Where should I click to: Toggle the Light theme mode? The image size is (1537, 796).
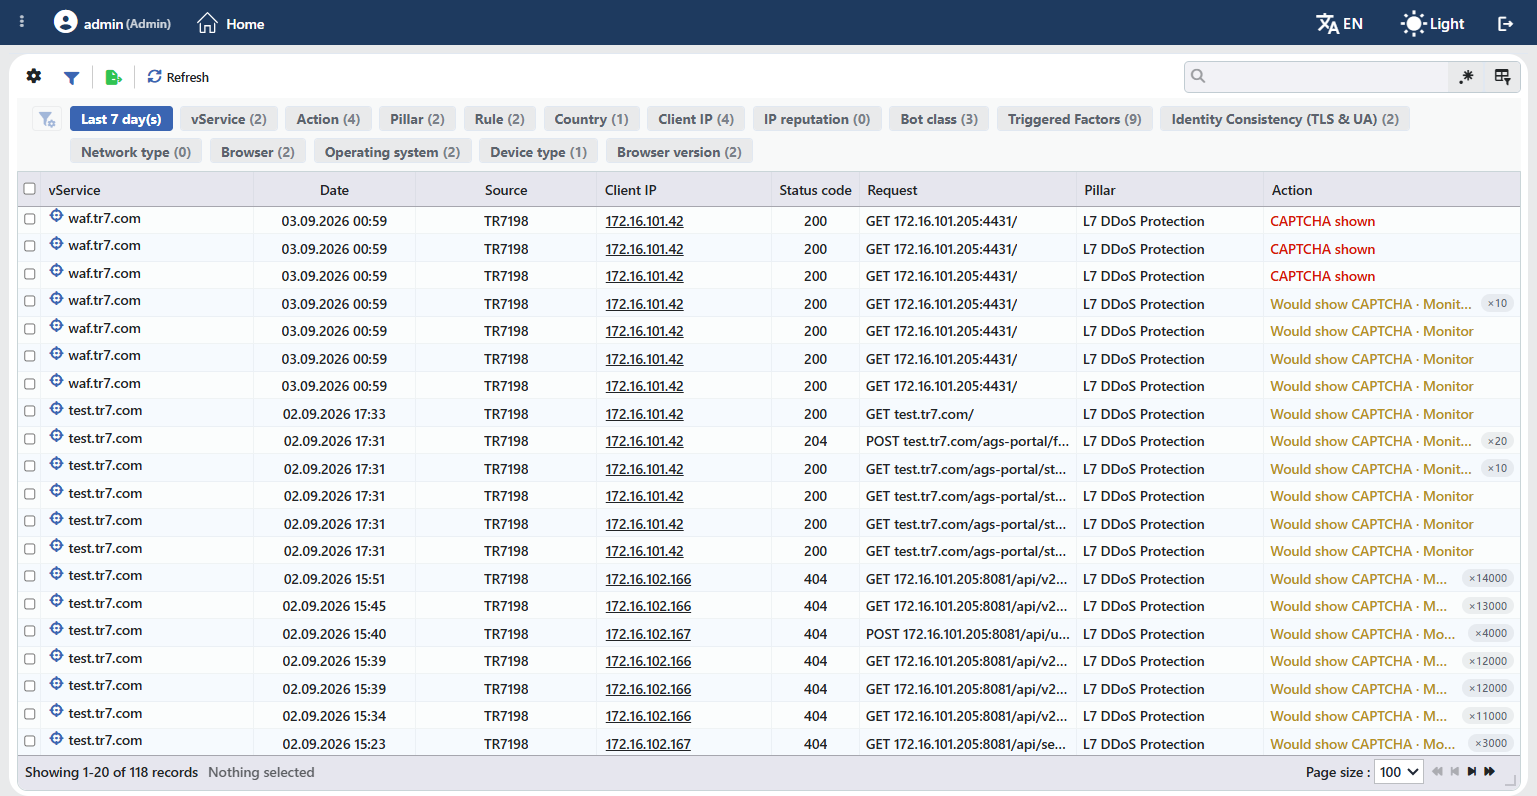tap(1432, 23)
